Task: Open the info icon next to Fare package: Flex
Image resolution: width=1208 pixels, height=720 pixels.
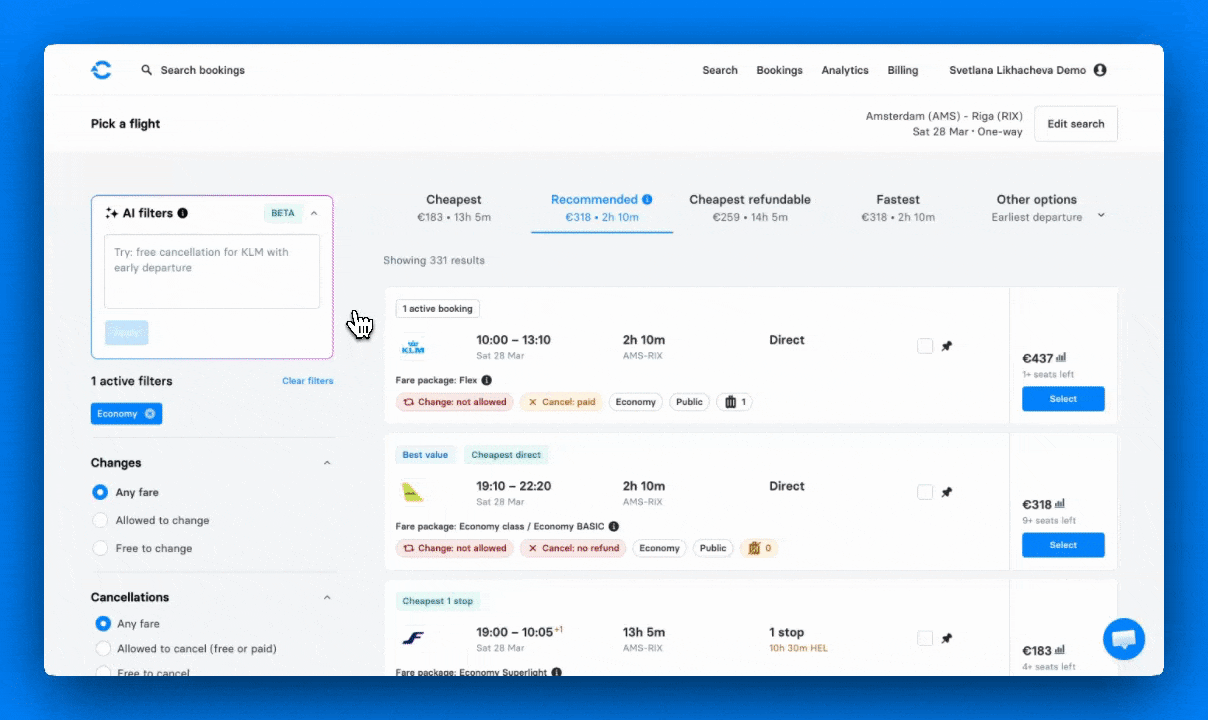Action: [x=485, y=380]
